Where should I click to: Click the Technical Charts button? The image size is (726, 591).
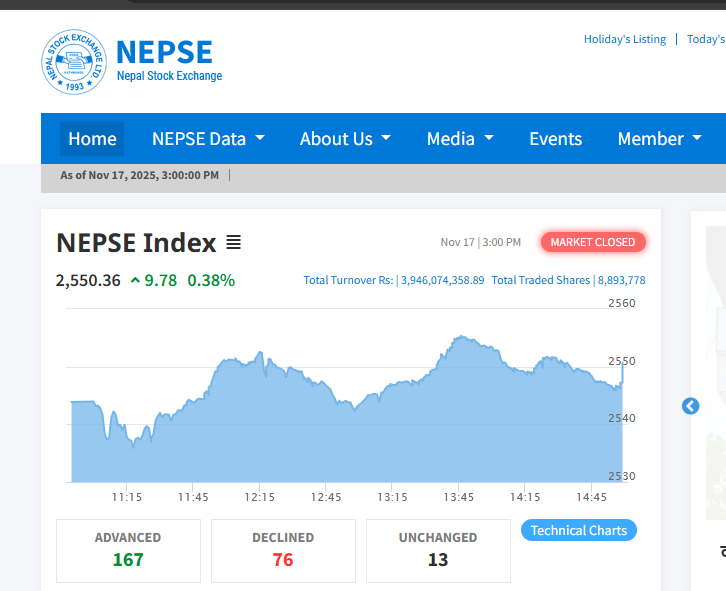pos(578,530)
